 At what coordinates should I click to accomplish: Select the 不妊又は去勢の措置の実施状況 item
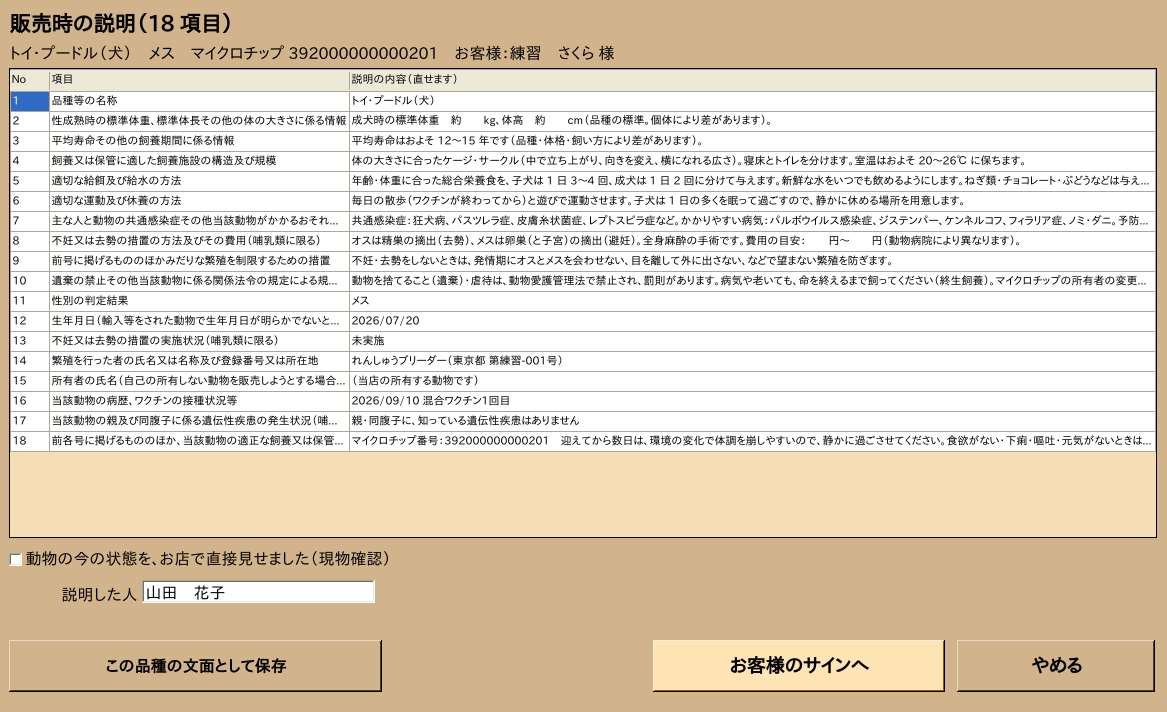199,341
